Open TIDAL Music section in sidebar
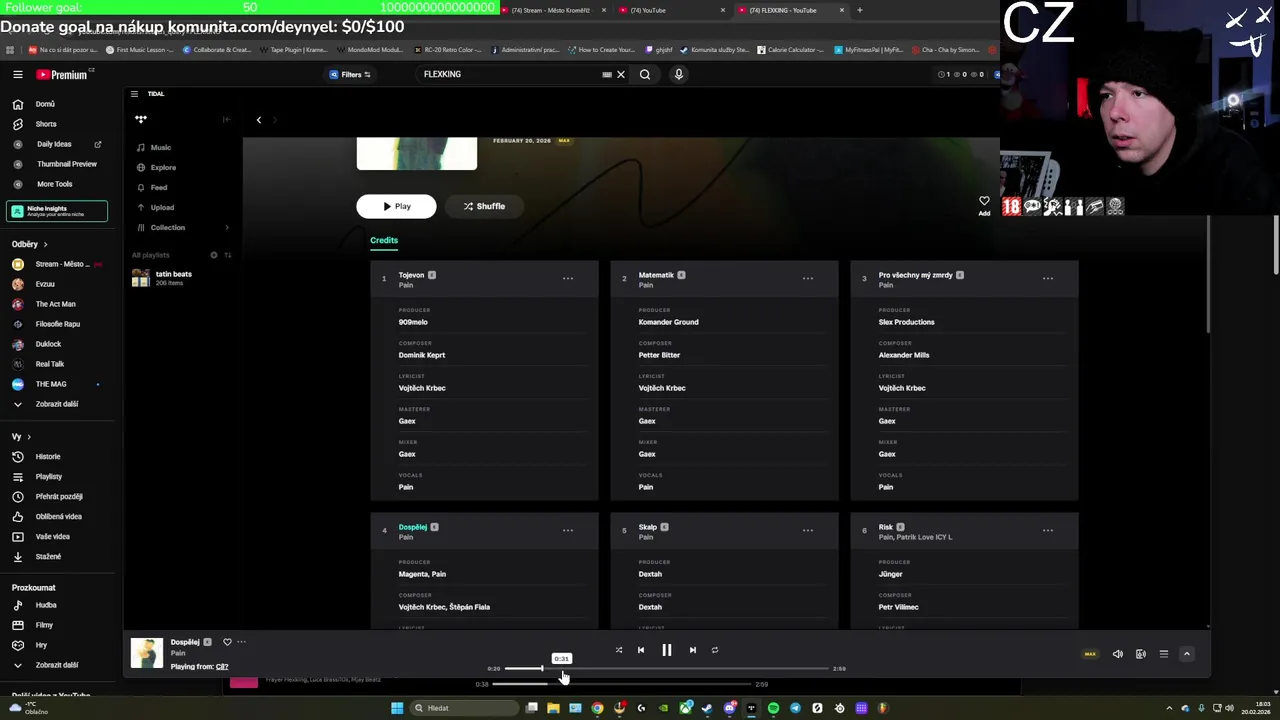Image resolution: width=1280 pixels, height=720 pixels. 160,147
